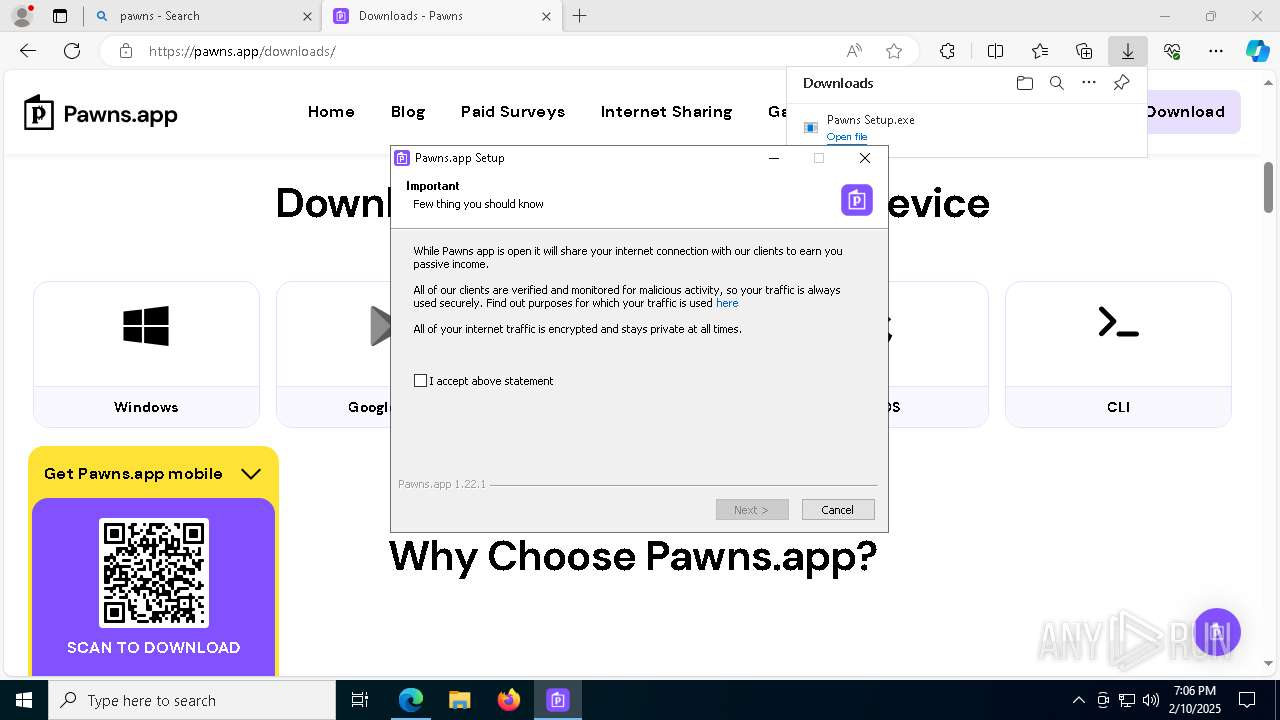Screen dimensions: 1280x720
Task: Open the Downloads folder icon in panel
Action: [1024, 83]
